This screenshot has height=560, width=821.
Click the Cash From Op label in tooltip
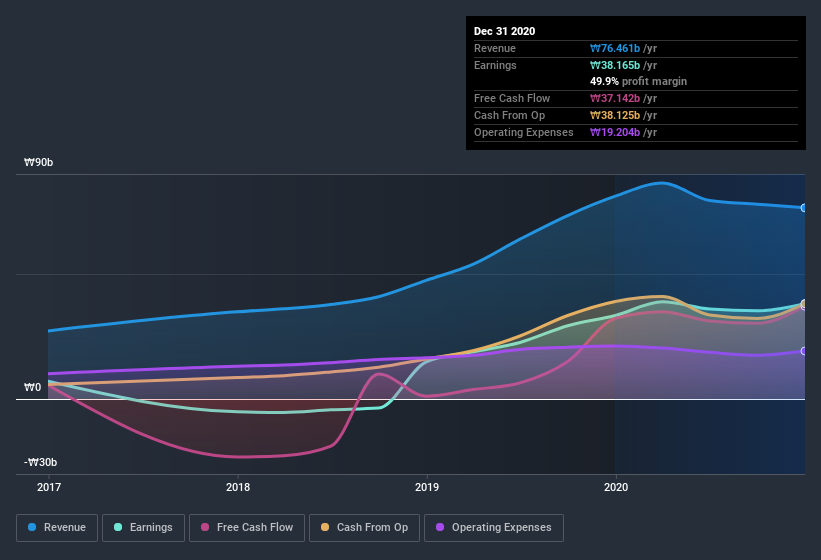tap(509, 115)
